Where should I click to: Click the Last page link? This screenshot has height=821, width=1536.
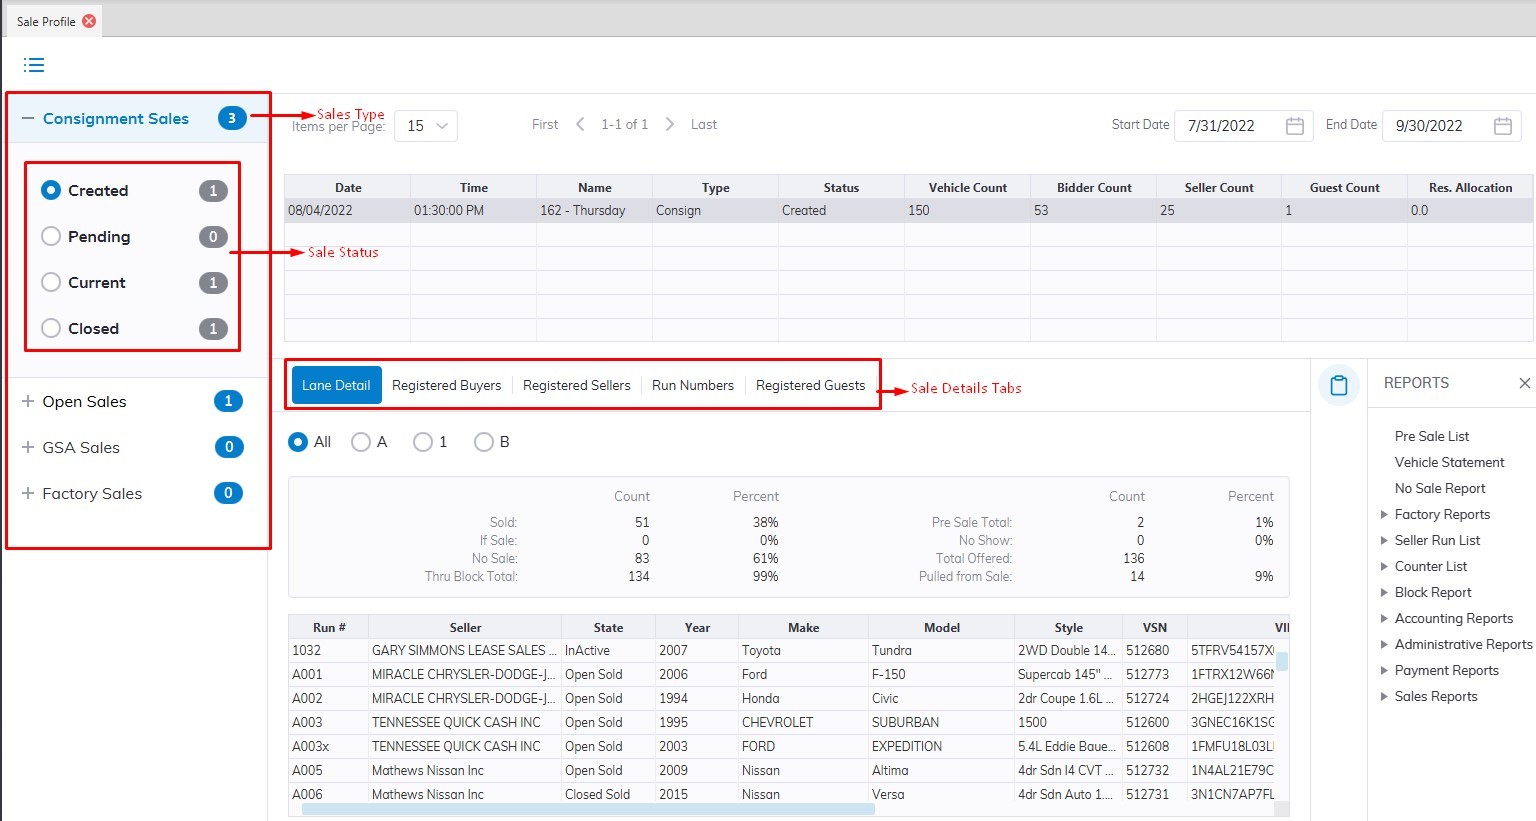703,125
